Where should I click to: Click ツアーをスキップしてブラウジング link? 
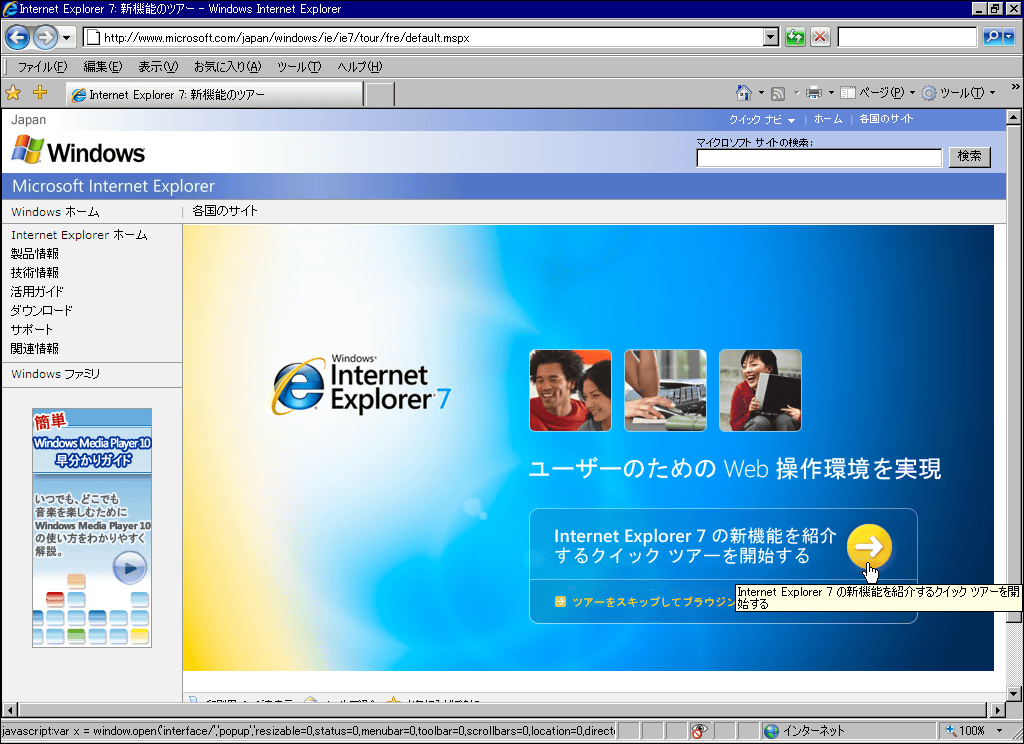click(x=654, y=602)
